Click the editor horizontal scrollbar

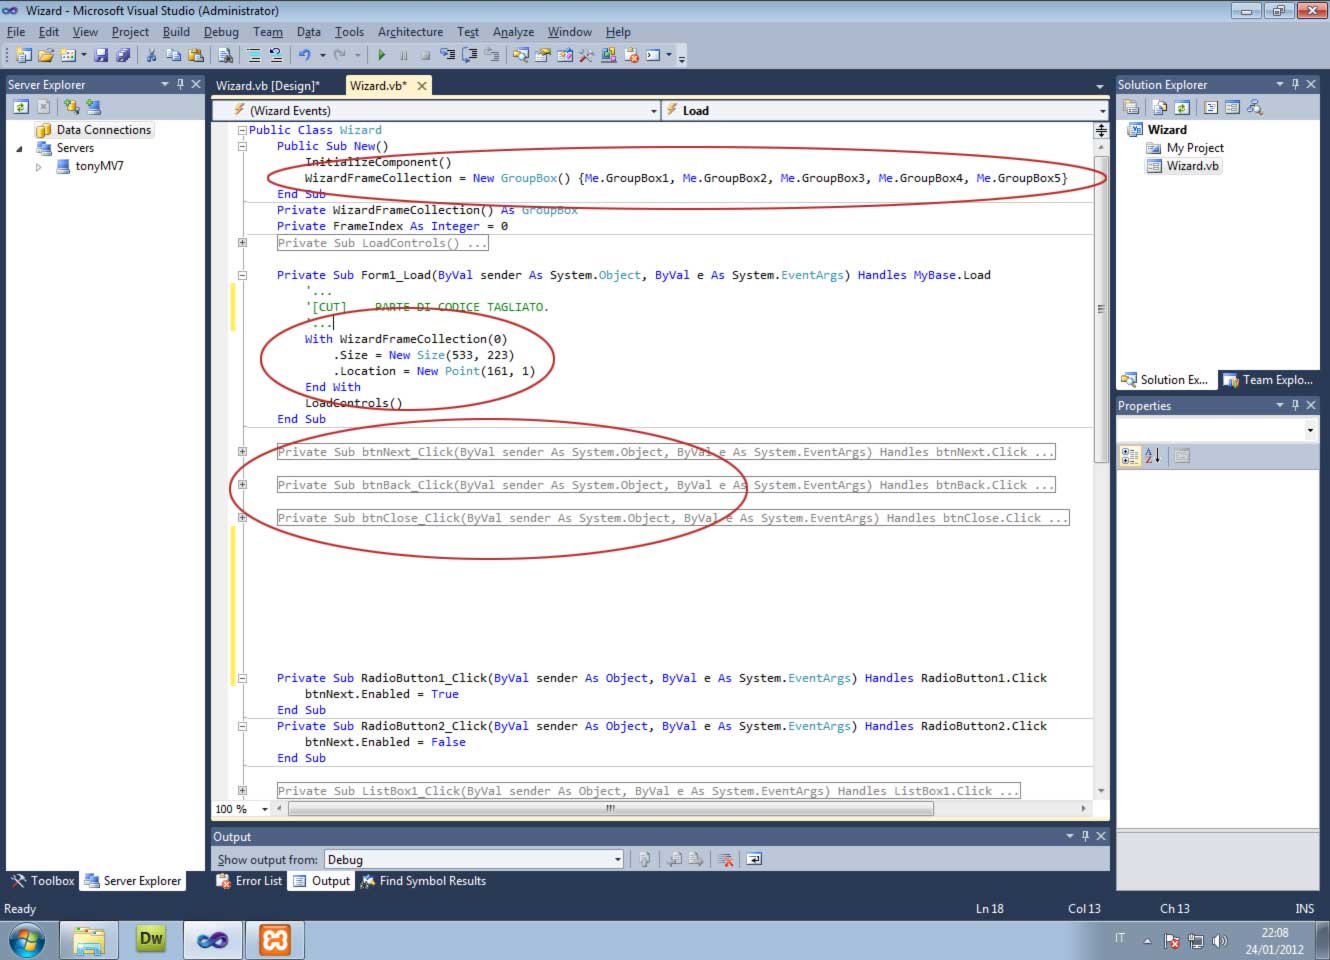(611, 809)
